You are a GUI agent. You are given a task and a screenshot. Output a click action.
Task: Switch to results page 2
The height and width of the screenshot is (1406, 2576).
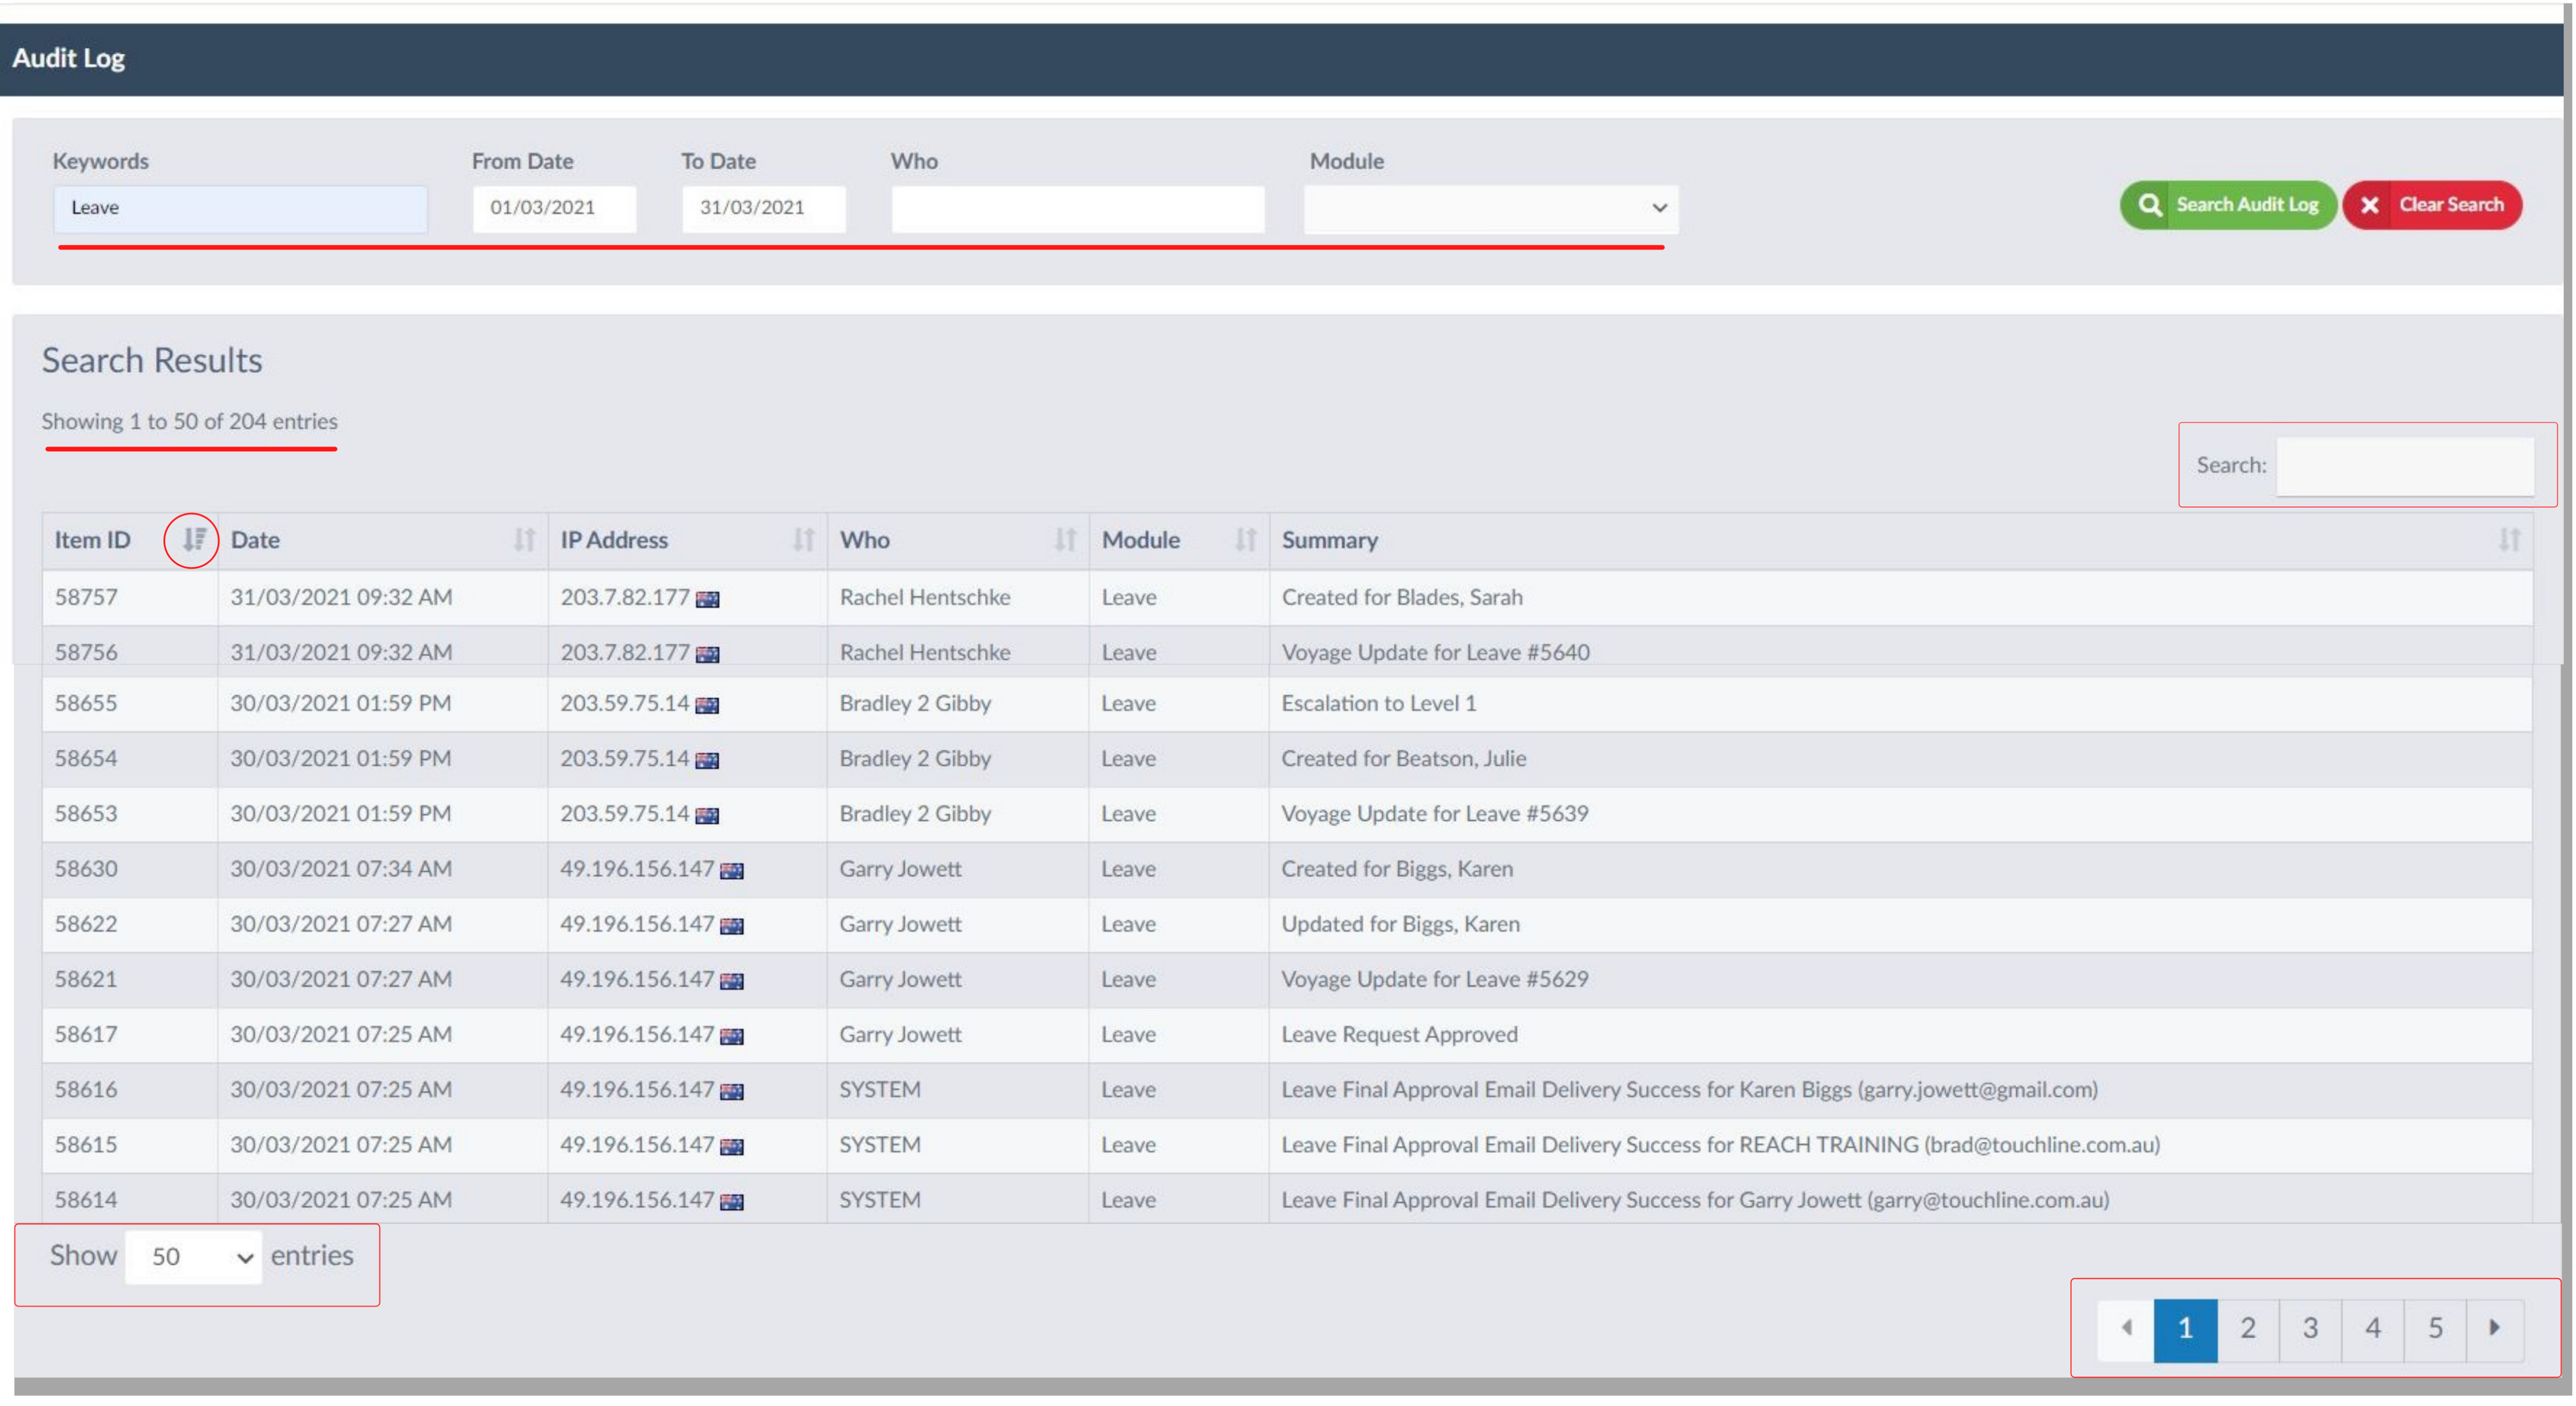[2248, 1328]
